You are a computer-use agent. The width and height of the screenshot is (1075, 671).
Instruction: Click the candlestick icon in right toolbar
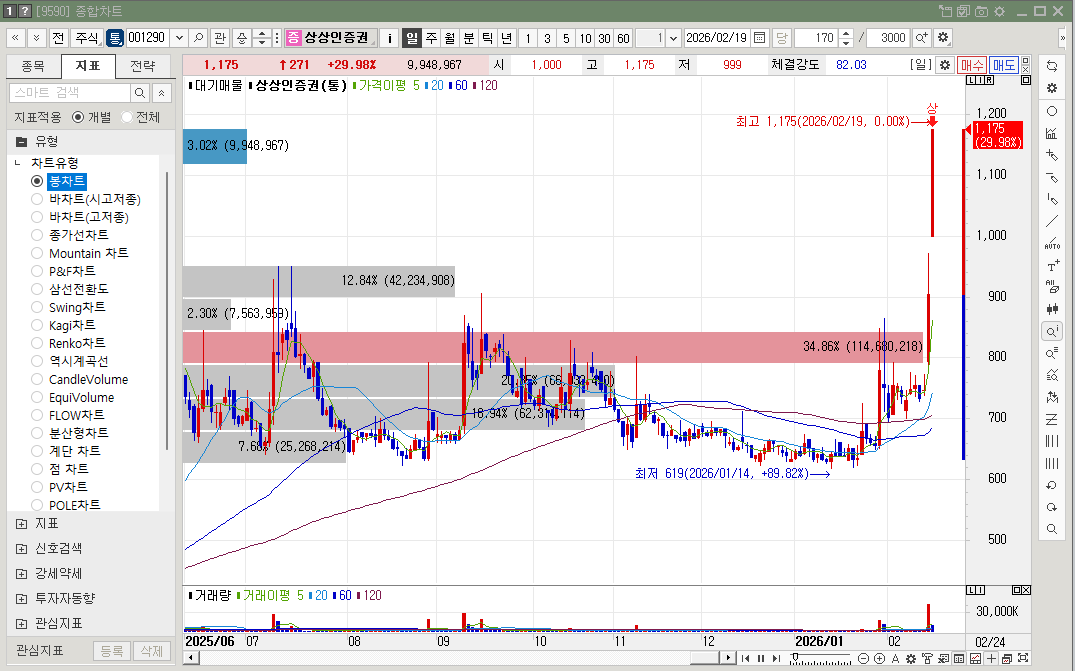1052,309
